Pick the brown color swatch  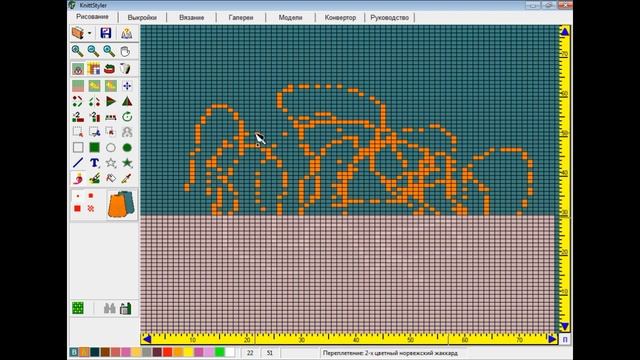coord(105,352)
